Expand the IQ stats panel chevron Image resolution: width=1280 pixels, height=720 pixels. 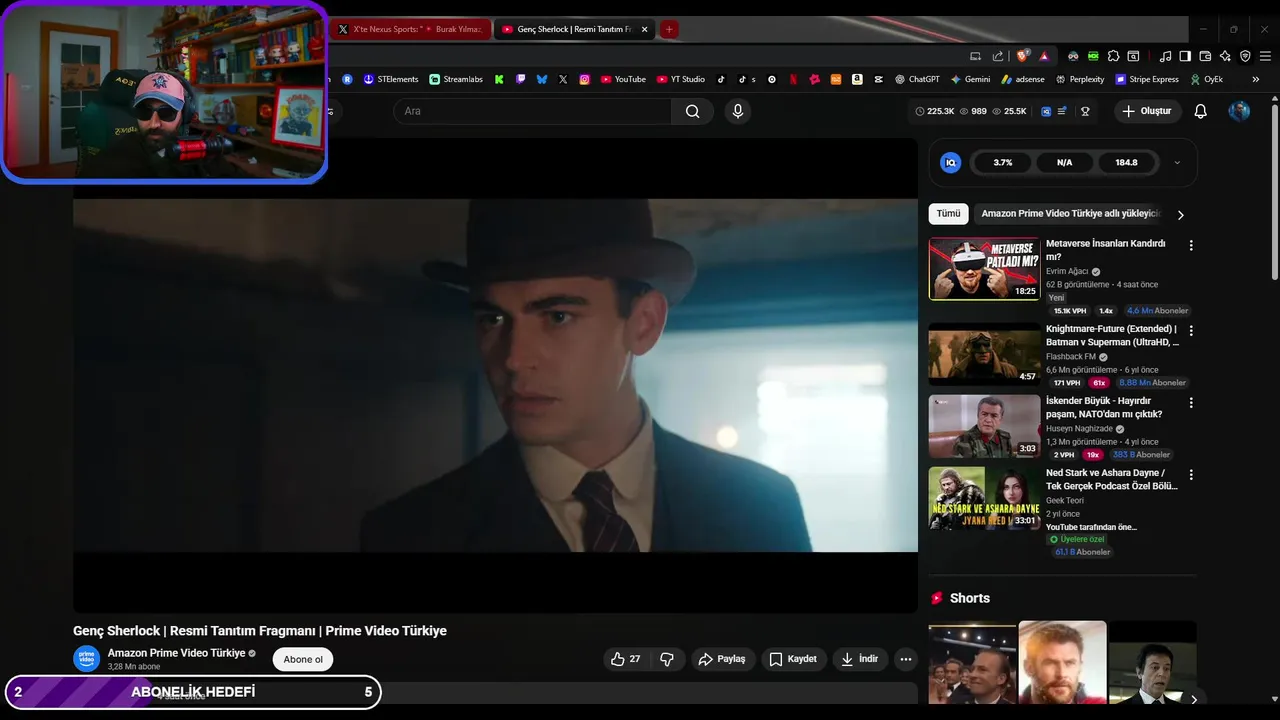1177,162
